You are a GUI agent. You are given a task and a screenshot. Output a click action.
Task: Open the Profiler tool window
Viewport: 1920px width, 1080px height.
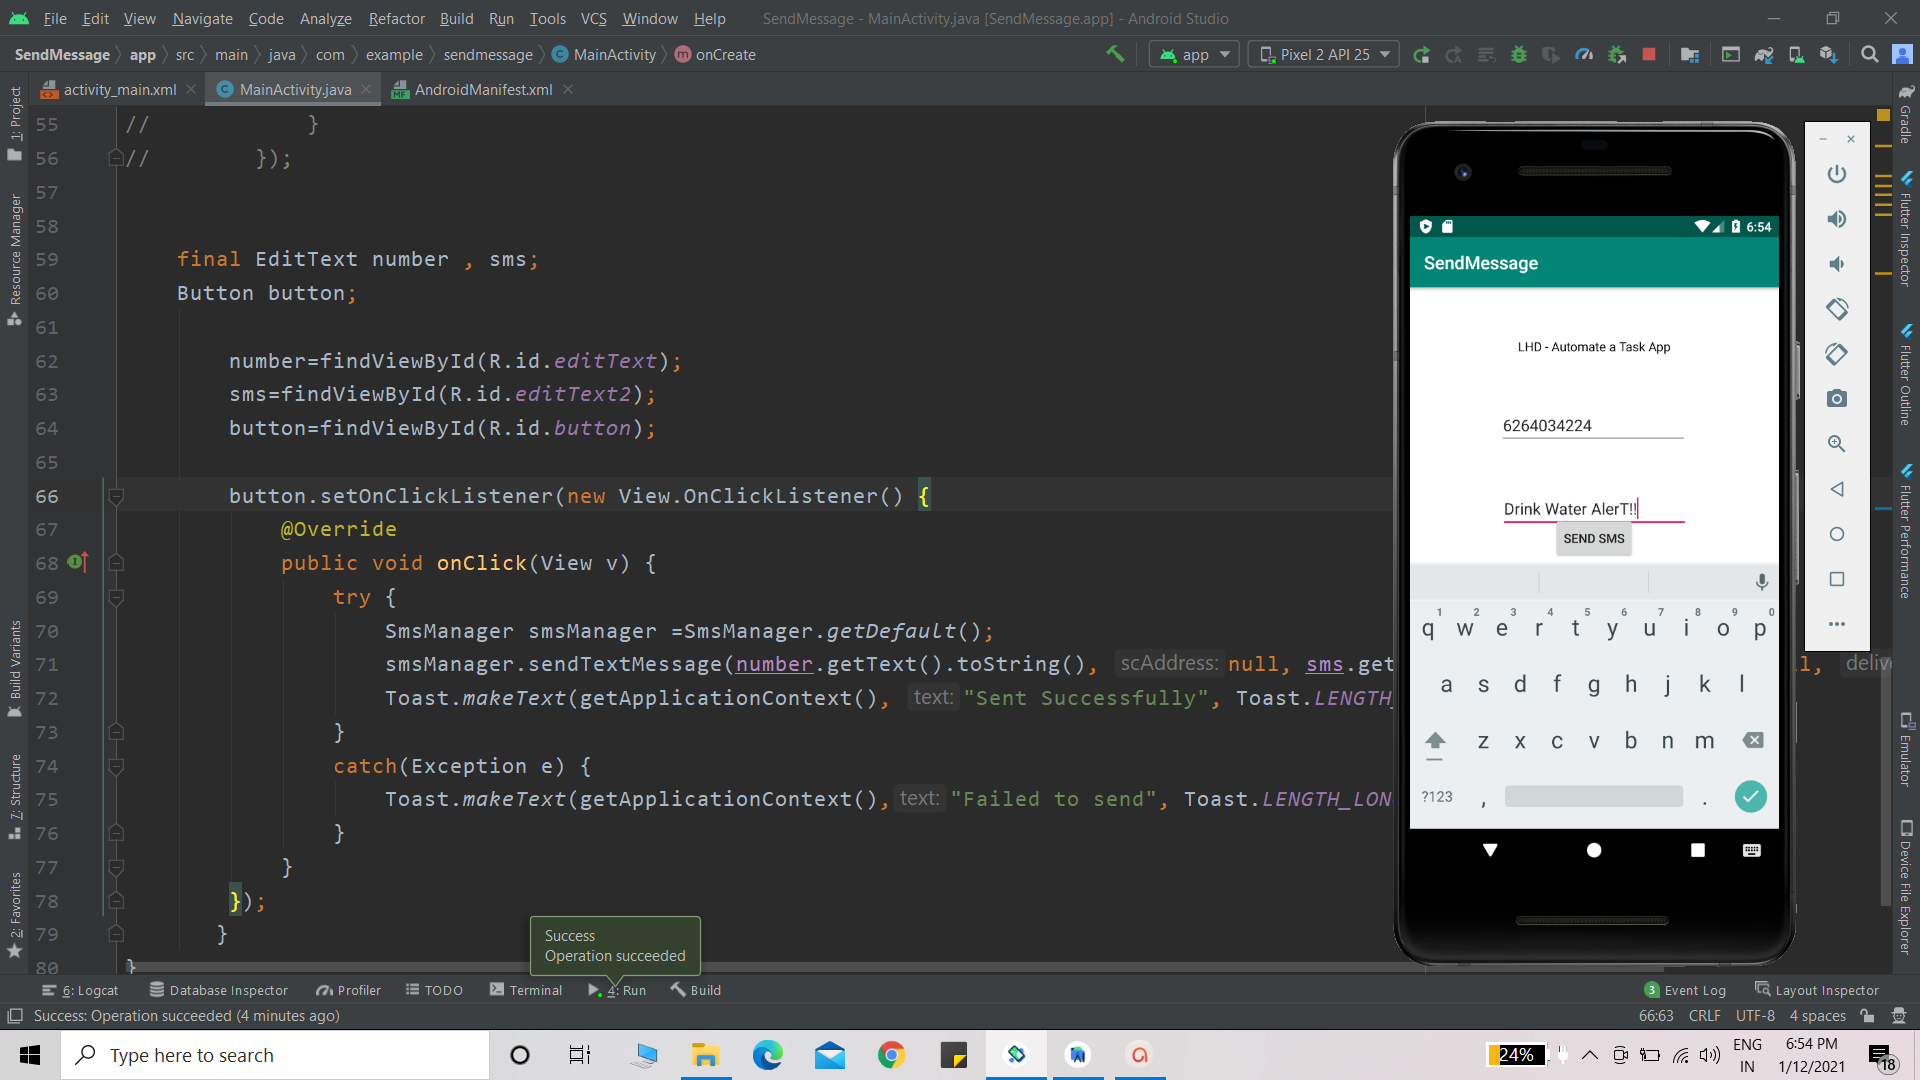(349, 990)
